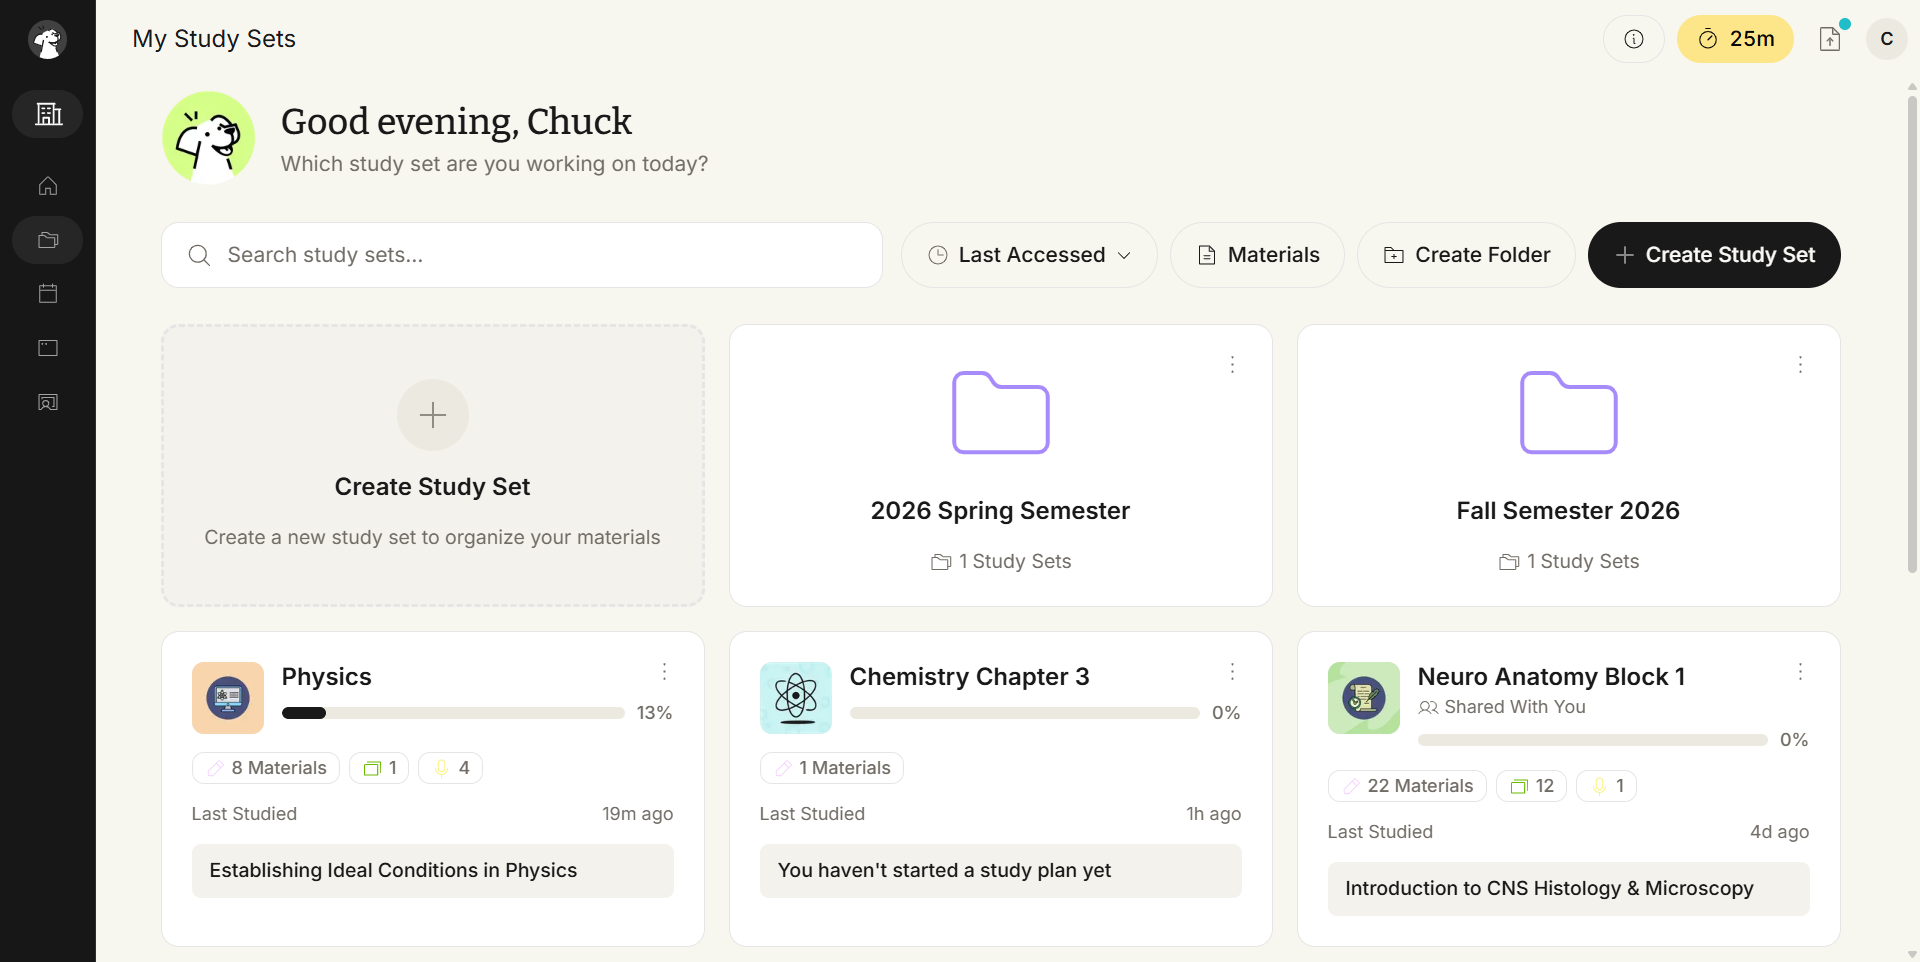This screenshot has width=1920, height=962.
Task: Open the Fall Semester 2026 folder icon
Action: [1568, 412]
